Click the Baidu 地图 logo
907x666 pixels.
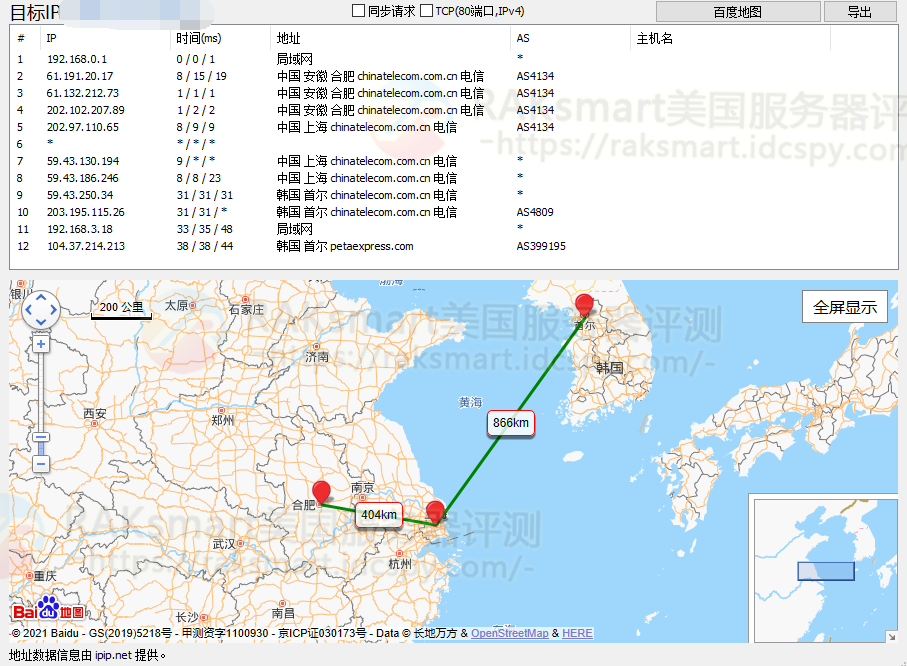[49, 608]
